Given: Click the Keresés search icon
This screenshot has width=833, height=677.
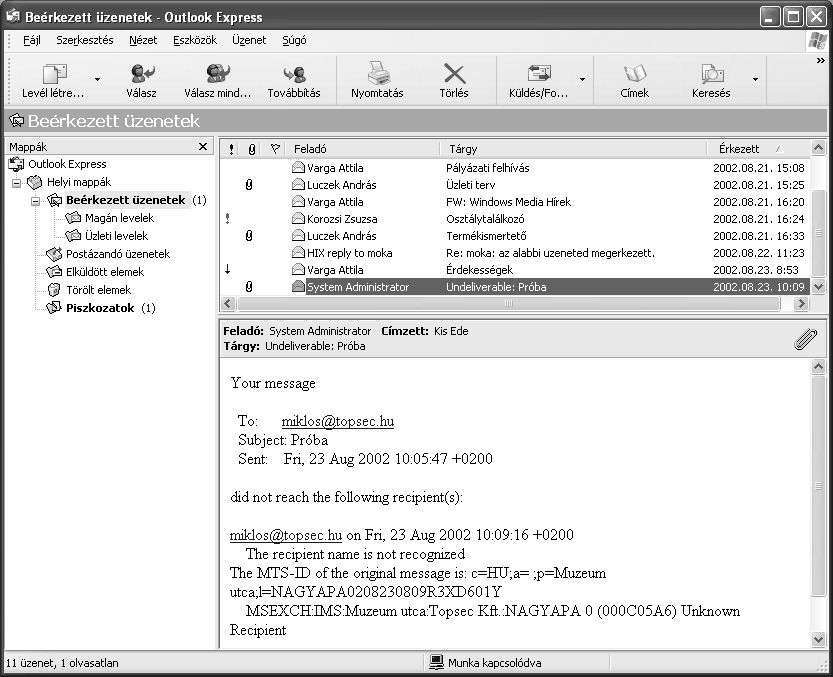Looking at the screenshot, I should click(711, 74).
